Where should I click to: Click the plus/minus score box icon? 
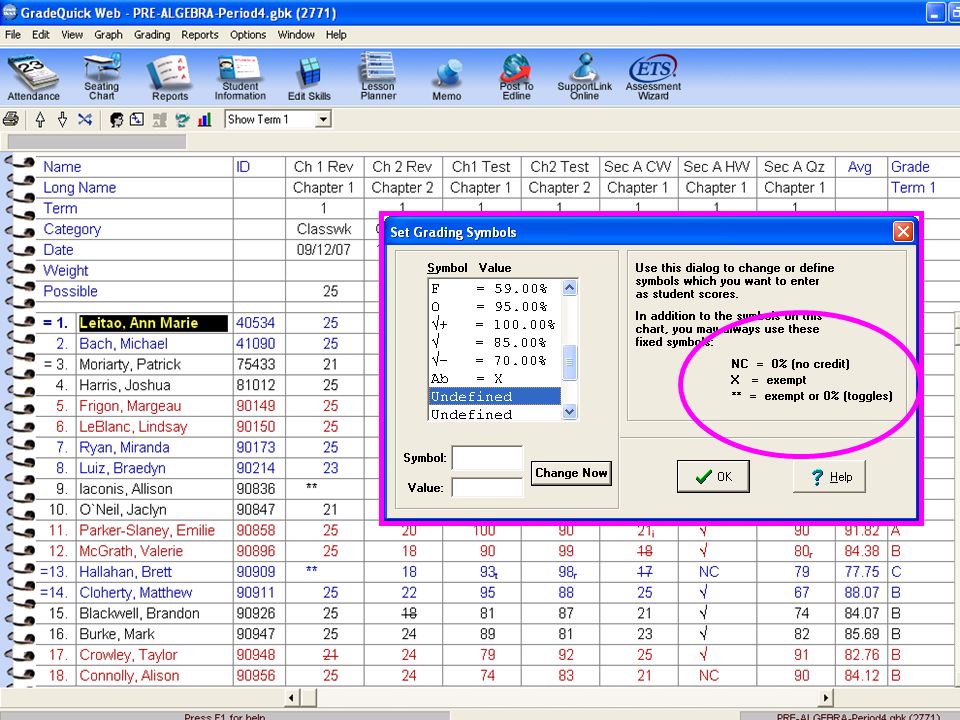pyautogui.click(x=137, y=119)
